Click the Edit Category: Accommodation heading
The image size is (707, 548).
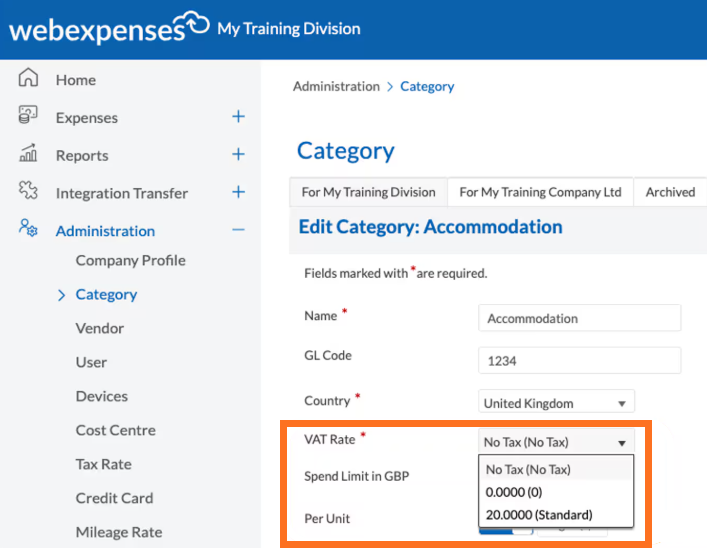coord(431,227)
